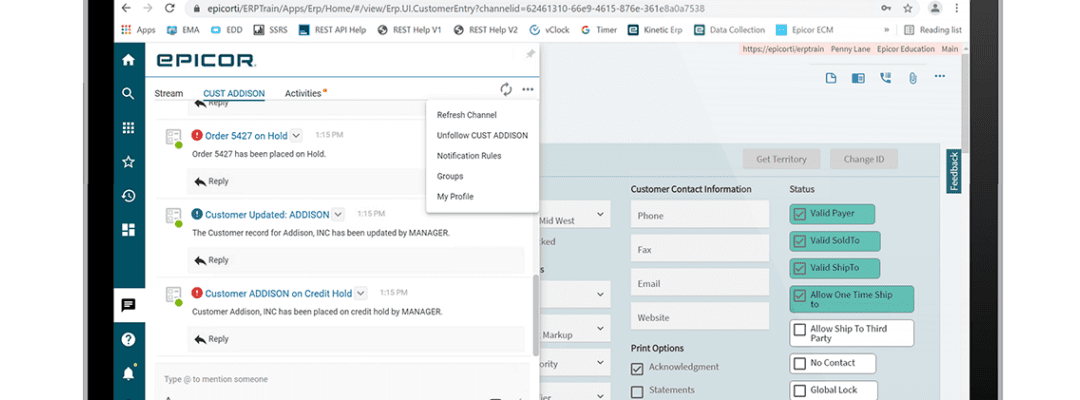
Task: Open the Search icon in the sidebar
Action: click(128, 94)
